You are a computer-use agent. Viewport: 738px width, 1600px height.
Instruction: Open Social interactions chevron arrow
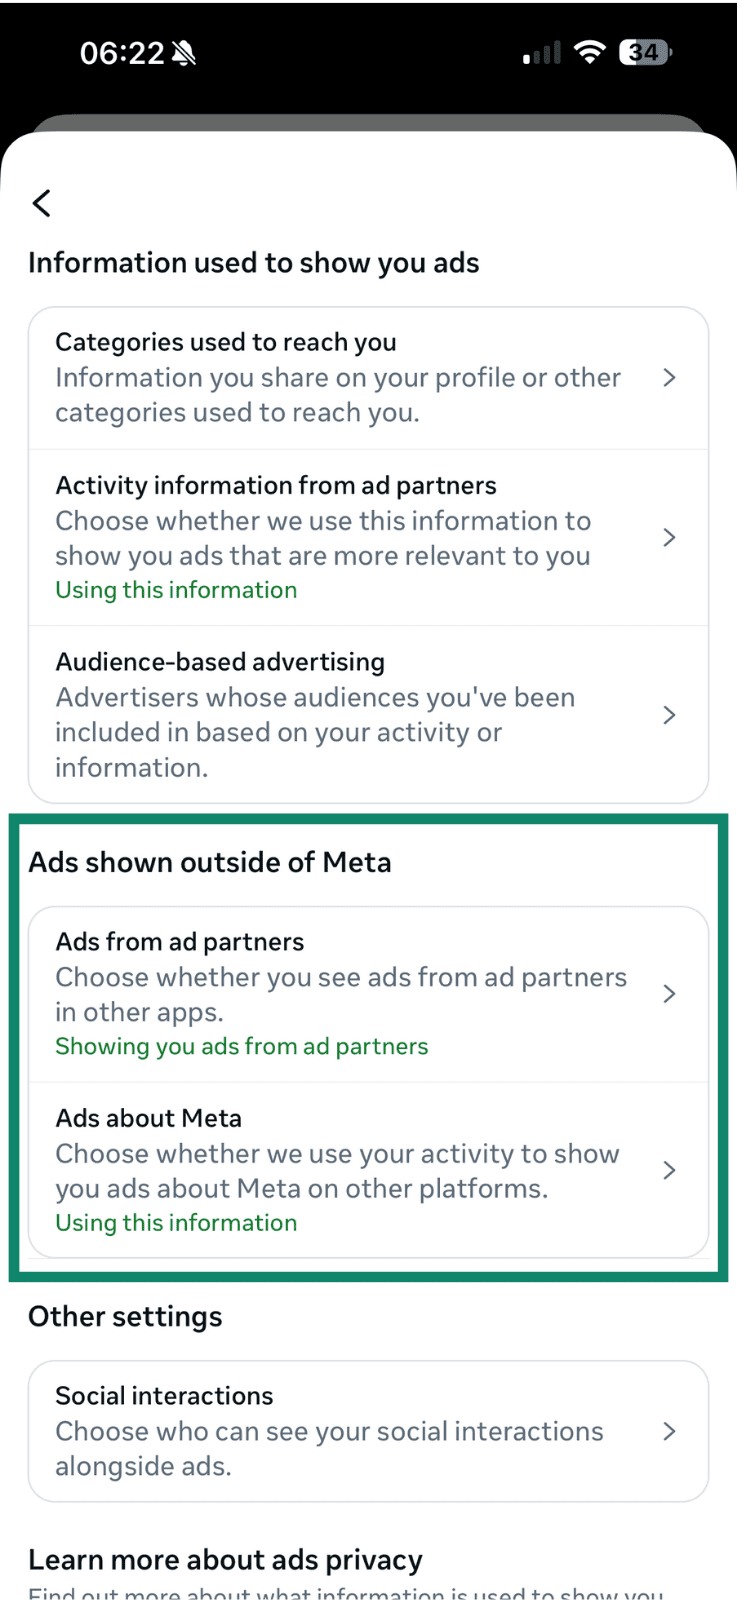click(x=669, y=1431)
